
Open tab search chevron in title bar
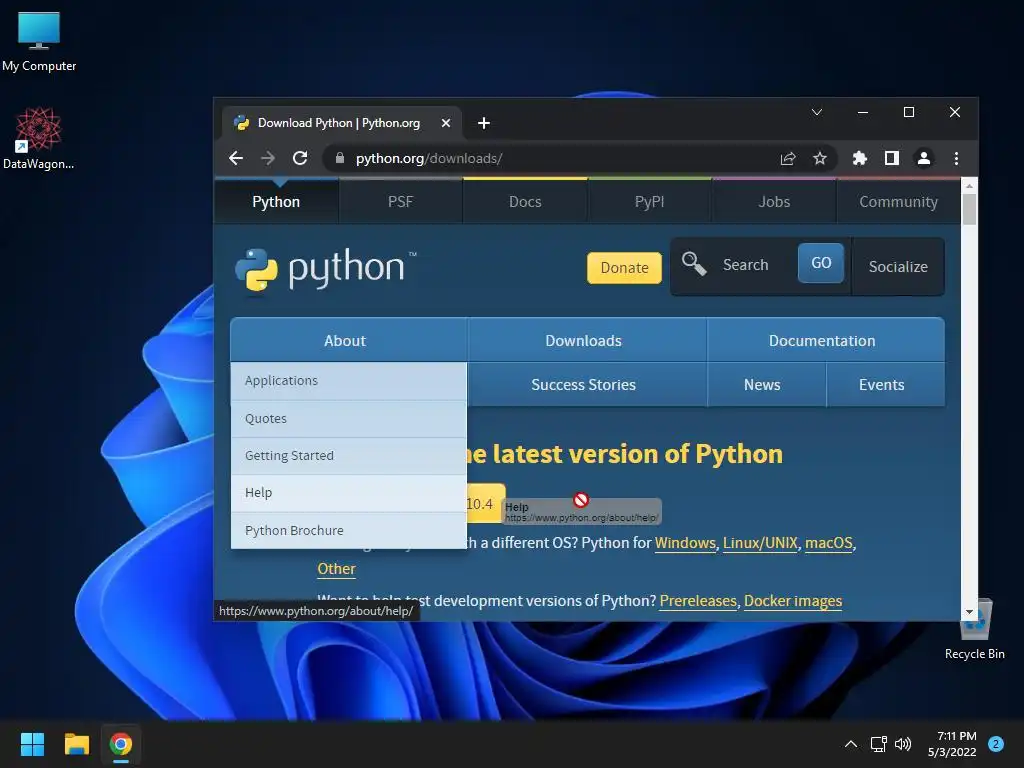816,112
